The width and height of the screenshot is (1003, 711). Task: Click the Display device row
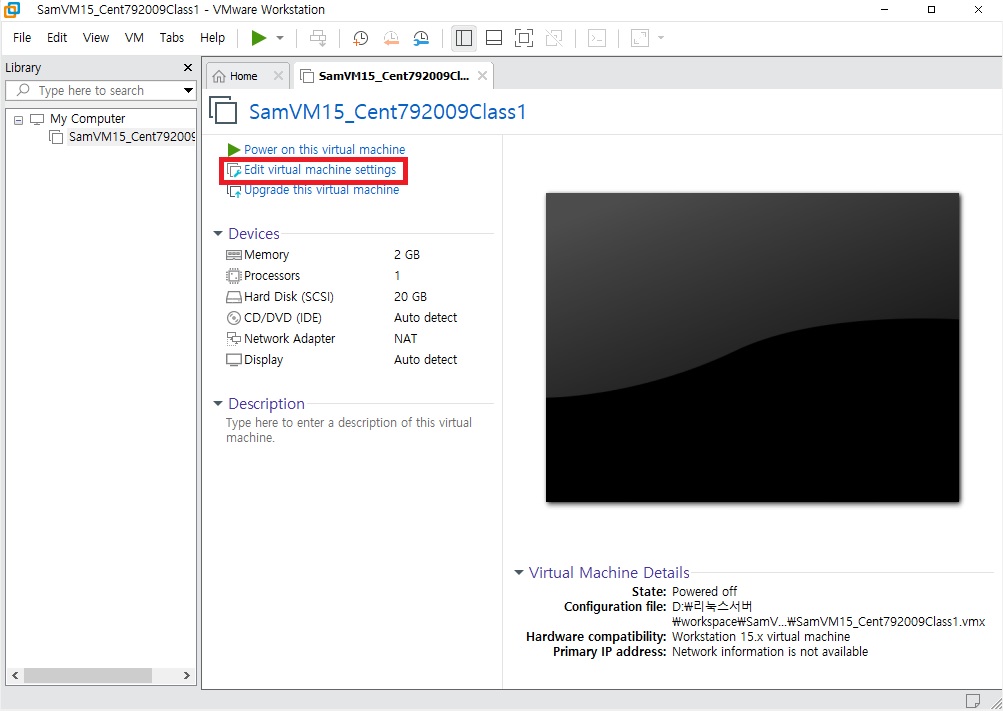click(342, 360)
